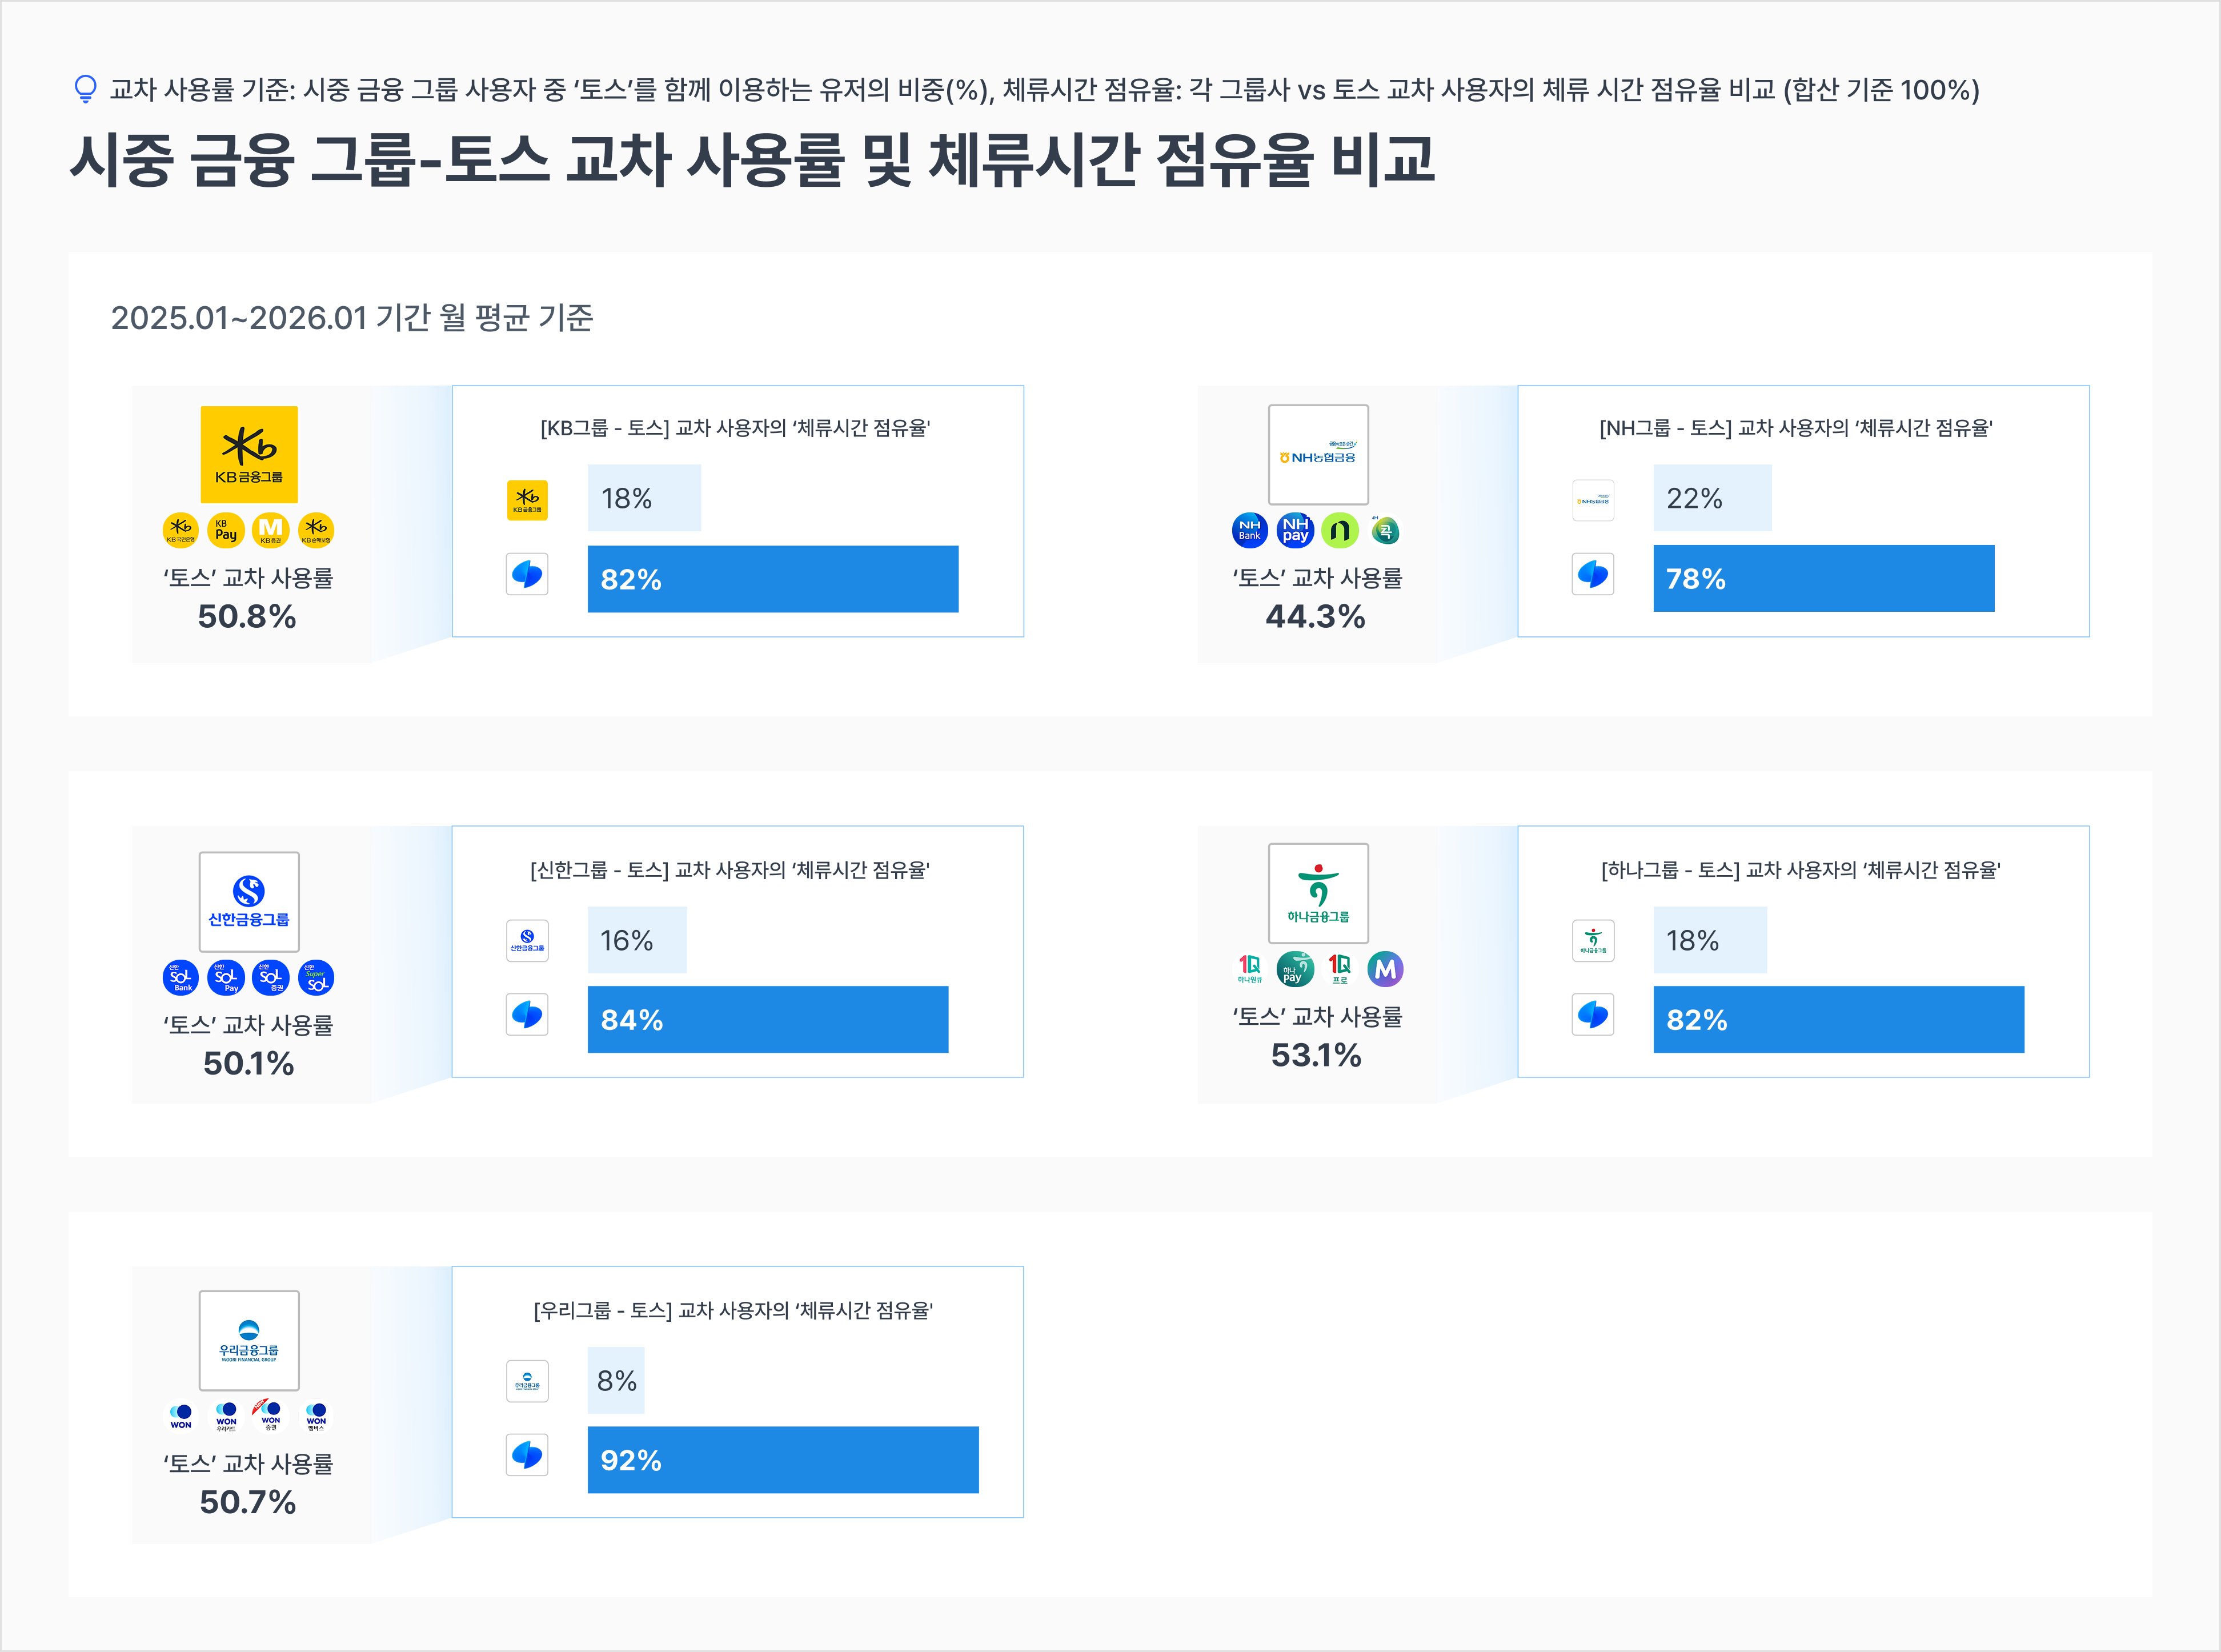
Task: Click the NH Bank app icon
Action: 1250,530
